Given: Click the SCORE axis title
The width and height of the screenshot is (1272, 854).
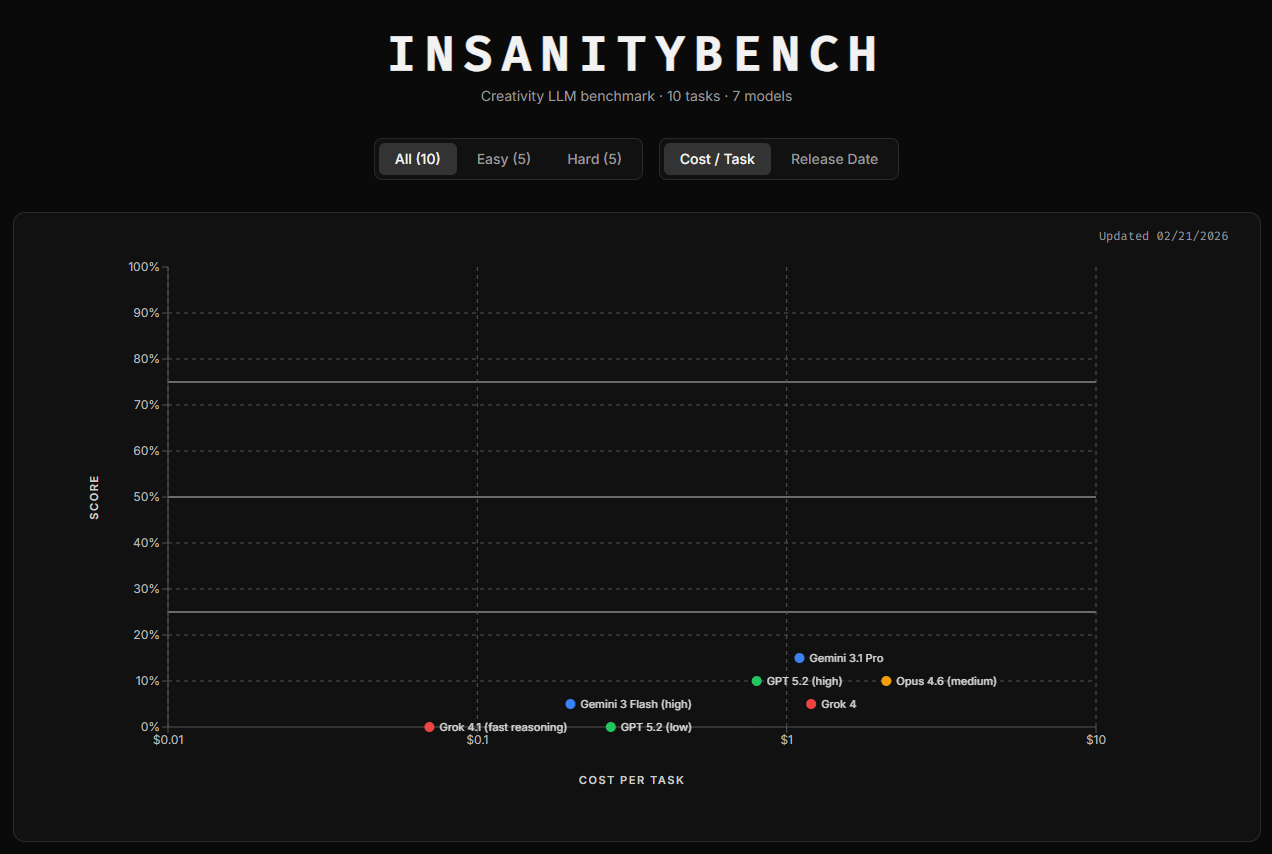Looking at the screenshot, I should 95,497.
